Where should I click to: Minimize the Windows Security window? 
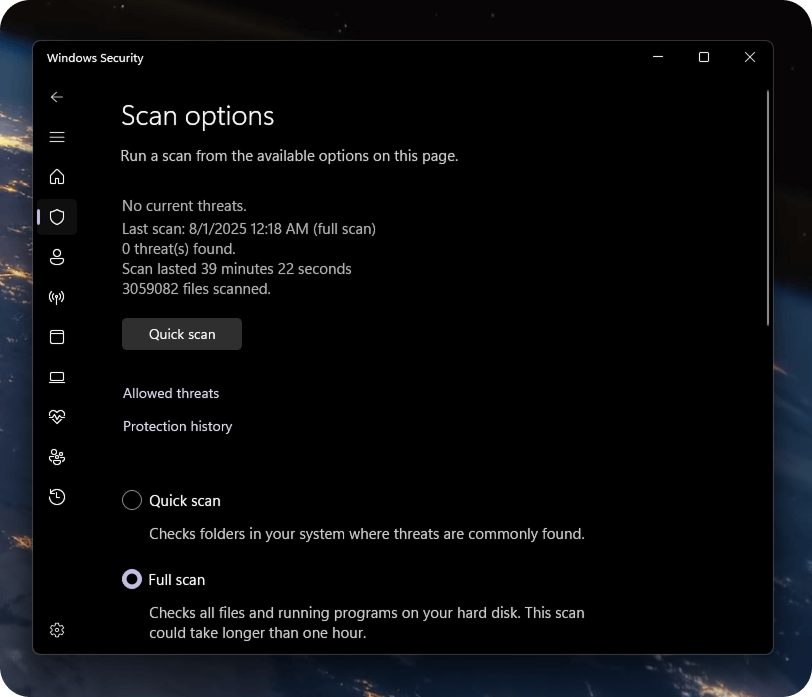658,57
